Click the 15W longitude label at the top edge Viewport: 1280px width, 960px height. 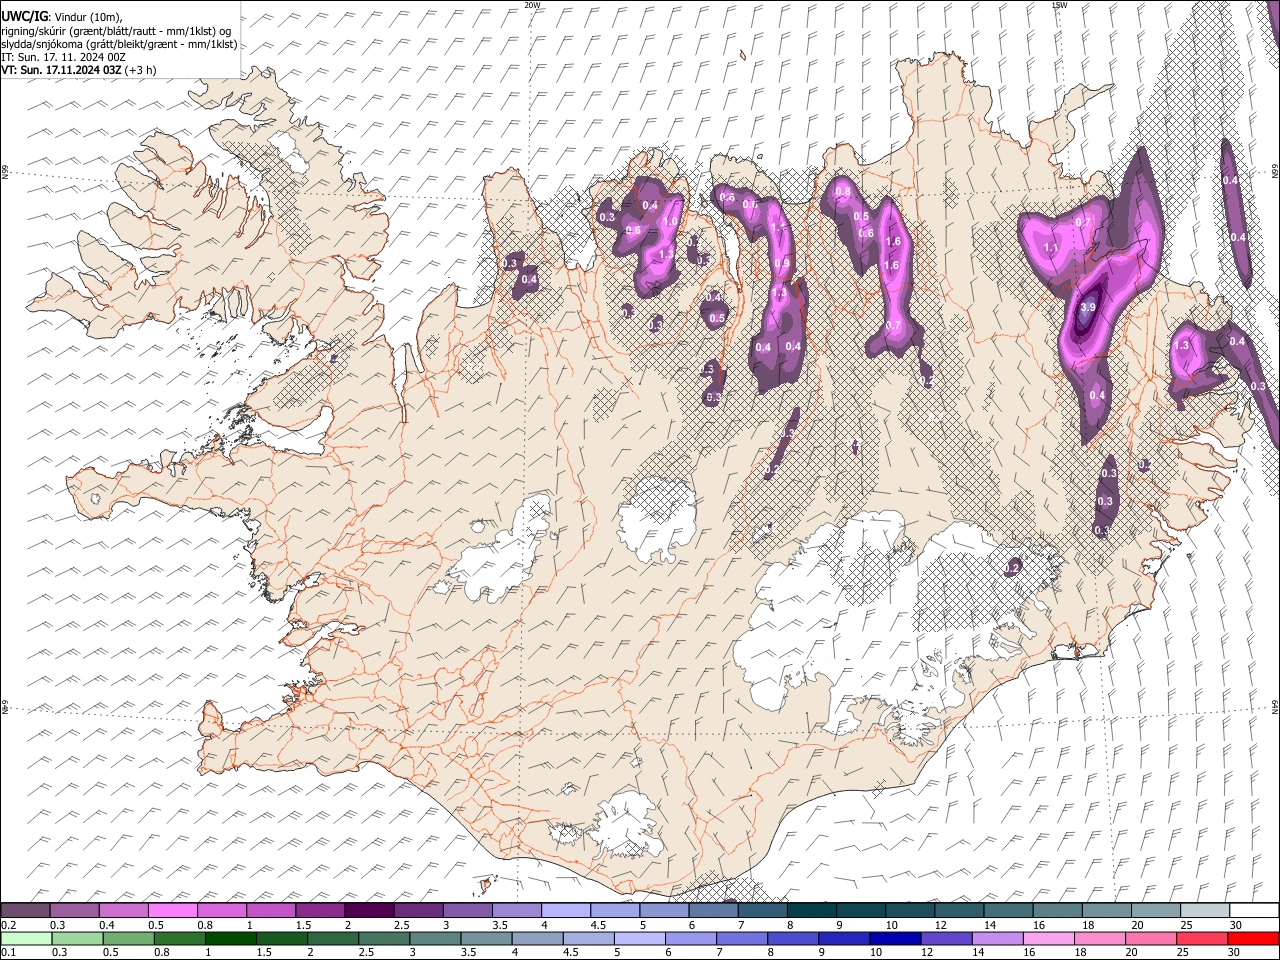1060,5
